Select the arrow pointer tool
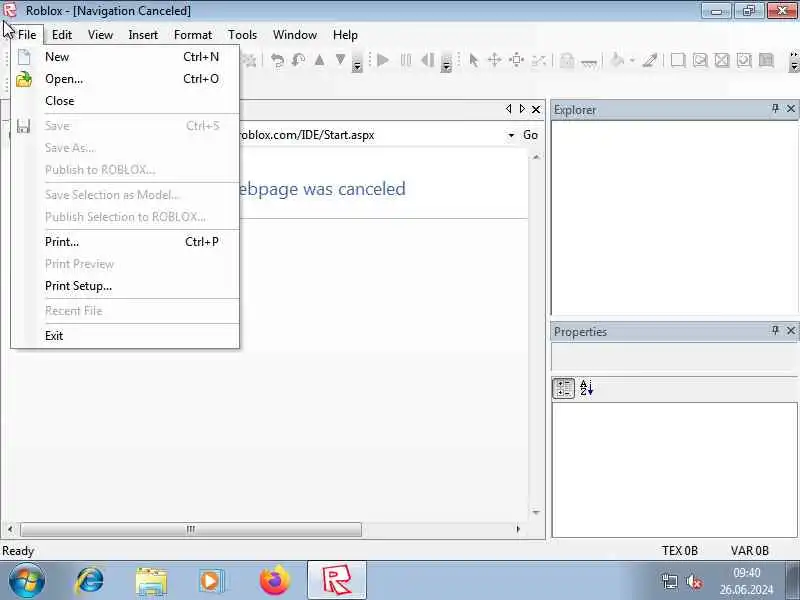This screenshot has width=800, height=600. point(474,61)
